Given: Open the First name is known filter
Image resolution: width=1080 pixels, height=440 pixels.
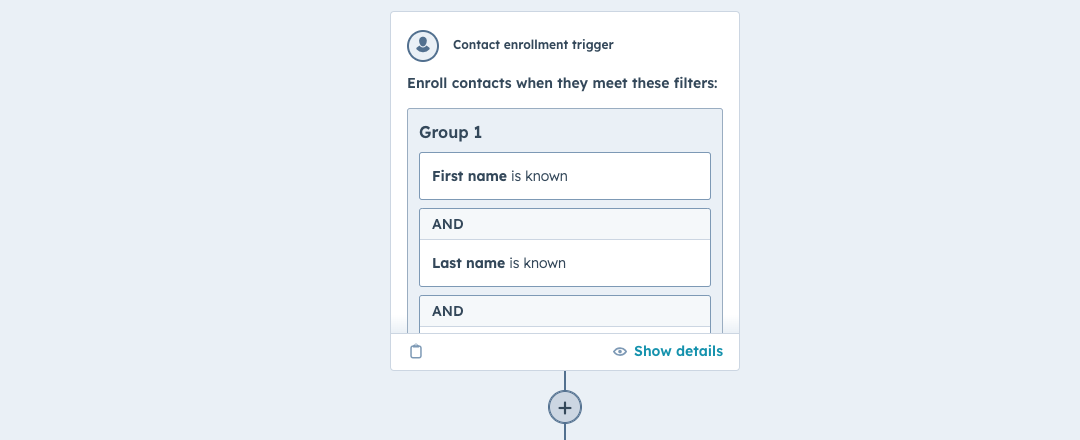Looking at the screenshot, I should coord(565,176).
